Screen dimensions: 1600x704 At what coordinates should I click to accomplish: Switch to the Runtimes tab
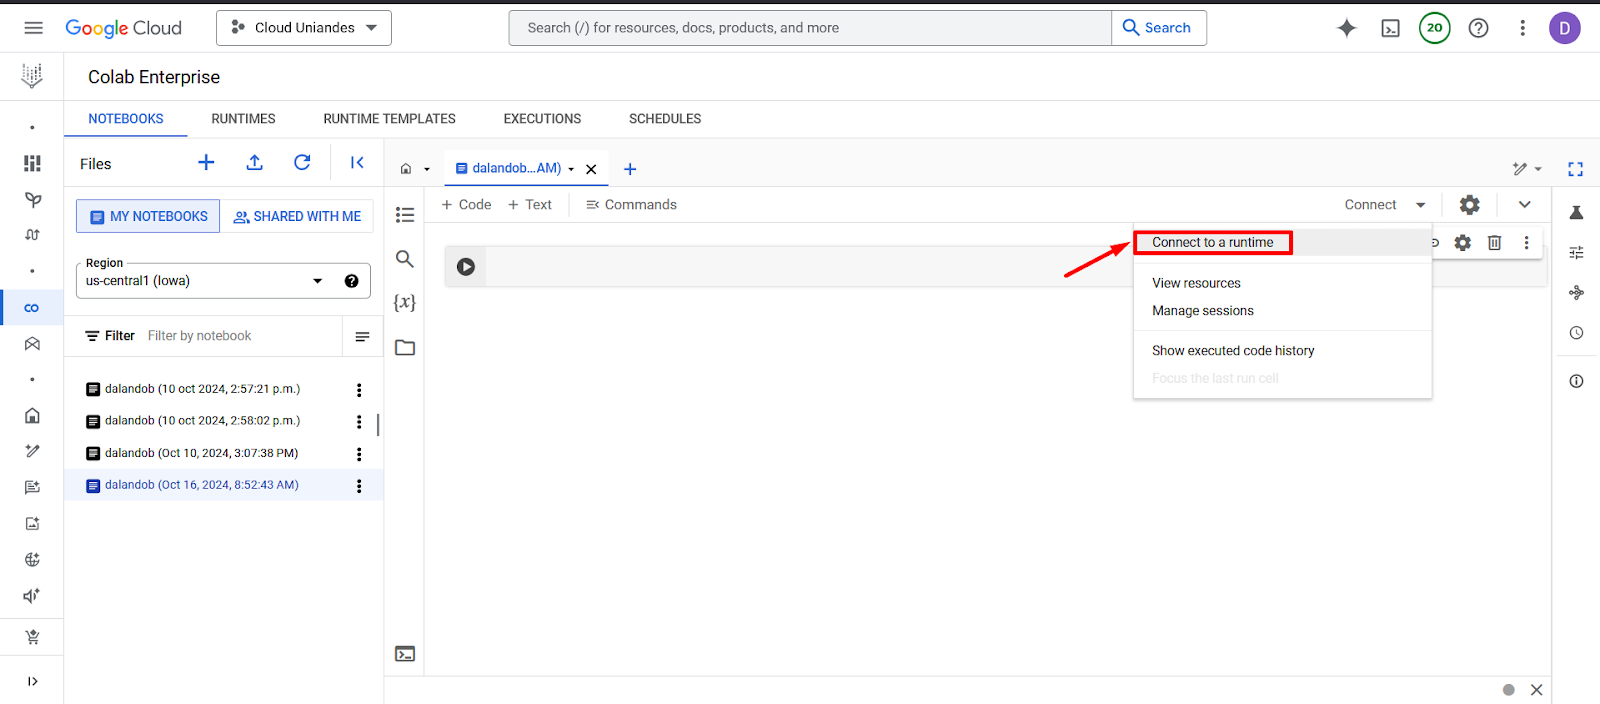coord(243,119)
